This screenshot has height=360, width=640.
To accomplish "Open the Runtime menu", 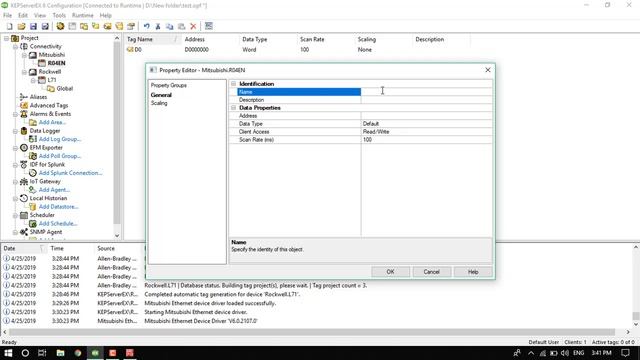I will [x=82, y=15].
